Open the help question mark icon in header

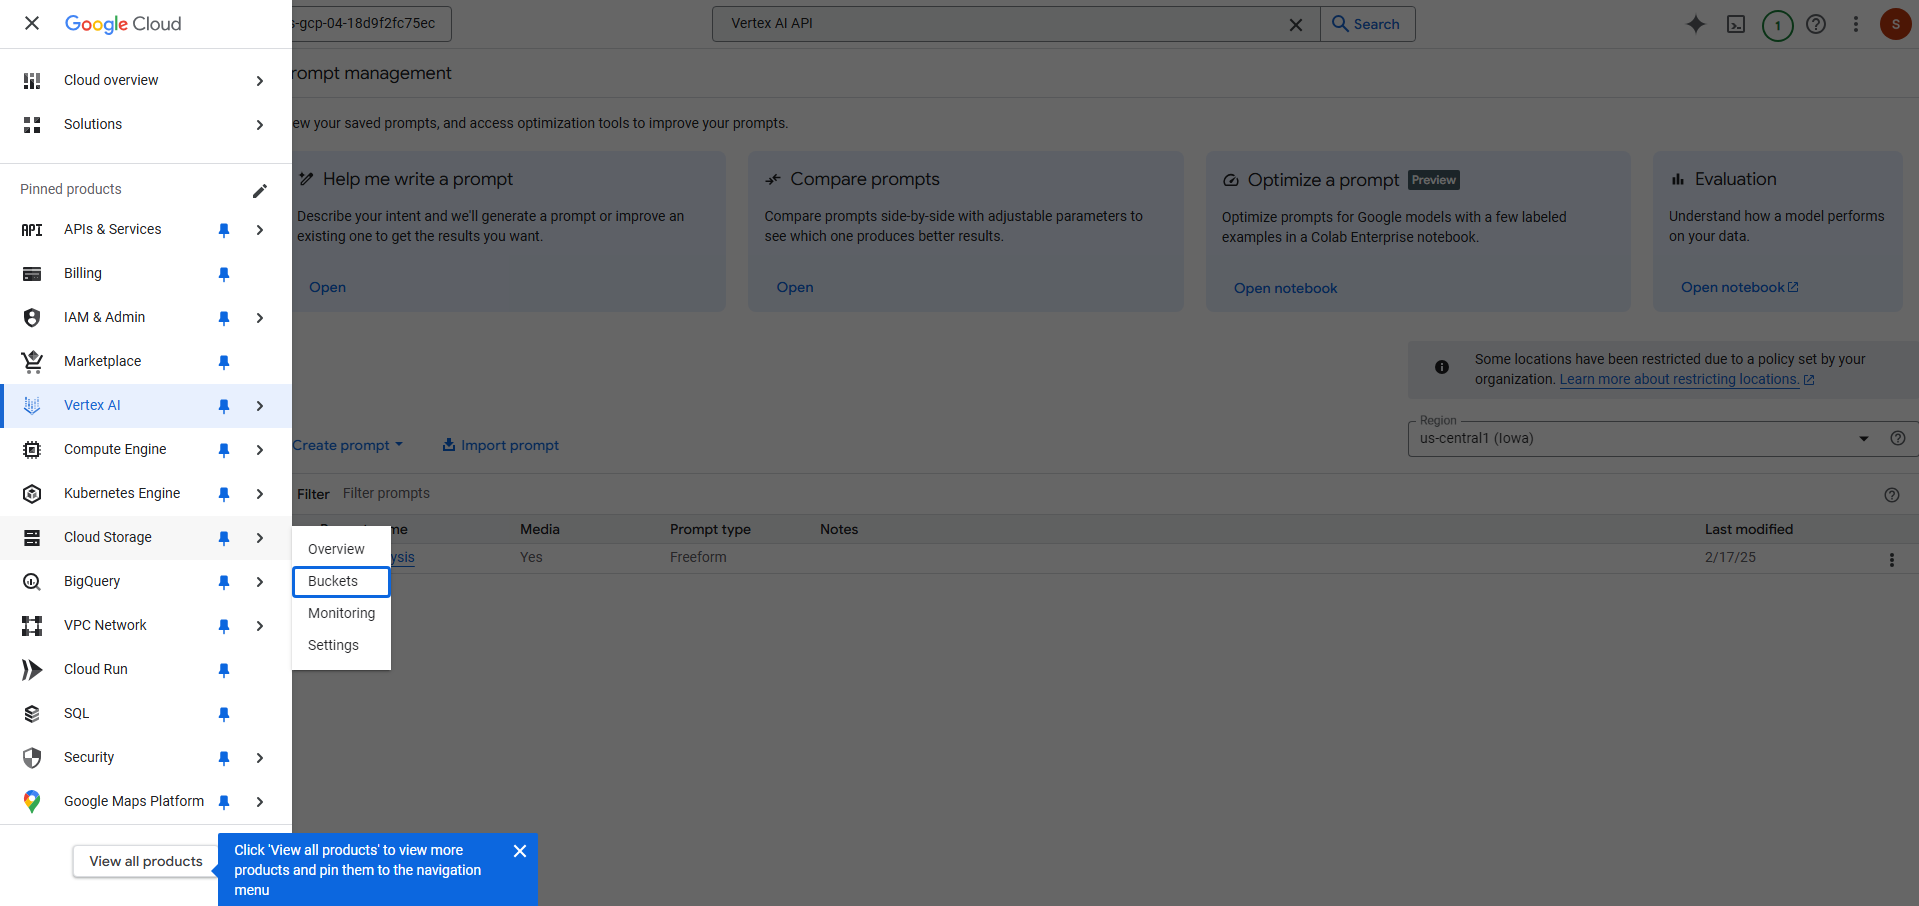point(1816,24)
